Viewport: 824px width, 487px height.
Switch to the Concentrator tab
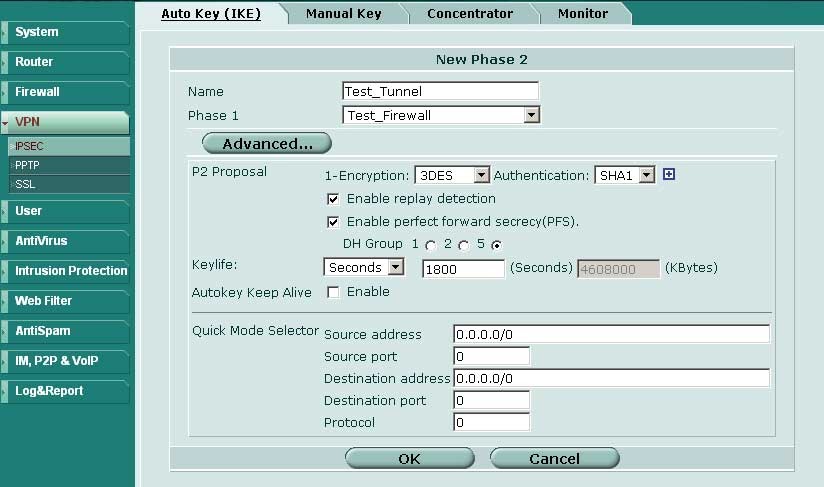click(x=470, y=14)
